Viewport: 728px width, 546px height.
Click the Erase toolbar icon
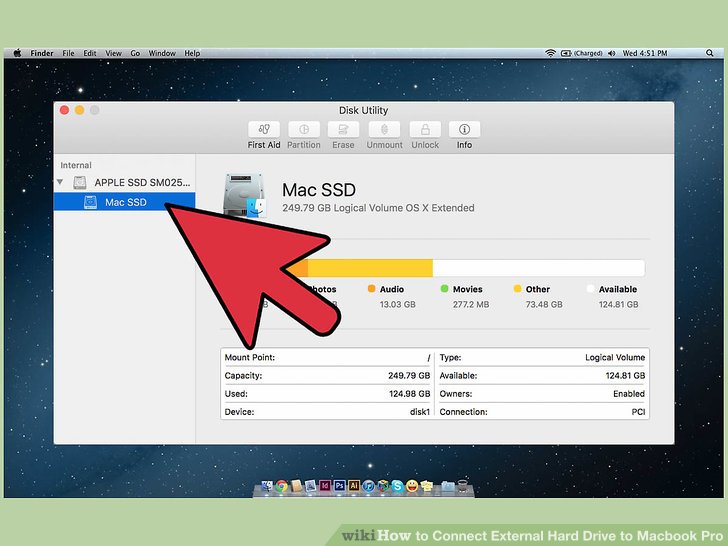click(343, 130)
